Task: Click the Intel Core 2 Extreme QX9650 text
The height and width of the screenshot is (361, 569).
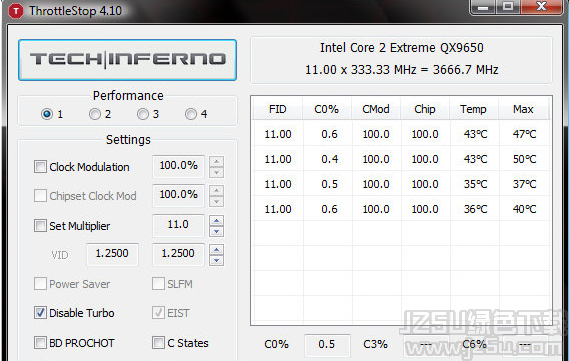Action: pyautogui.click(x=402, y=48)
